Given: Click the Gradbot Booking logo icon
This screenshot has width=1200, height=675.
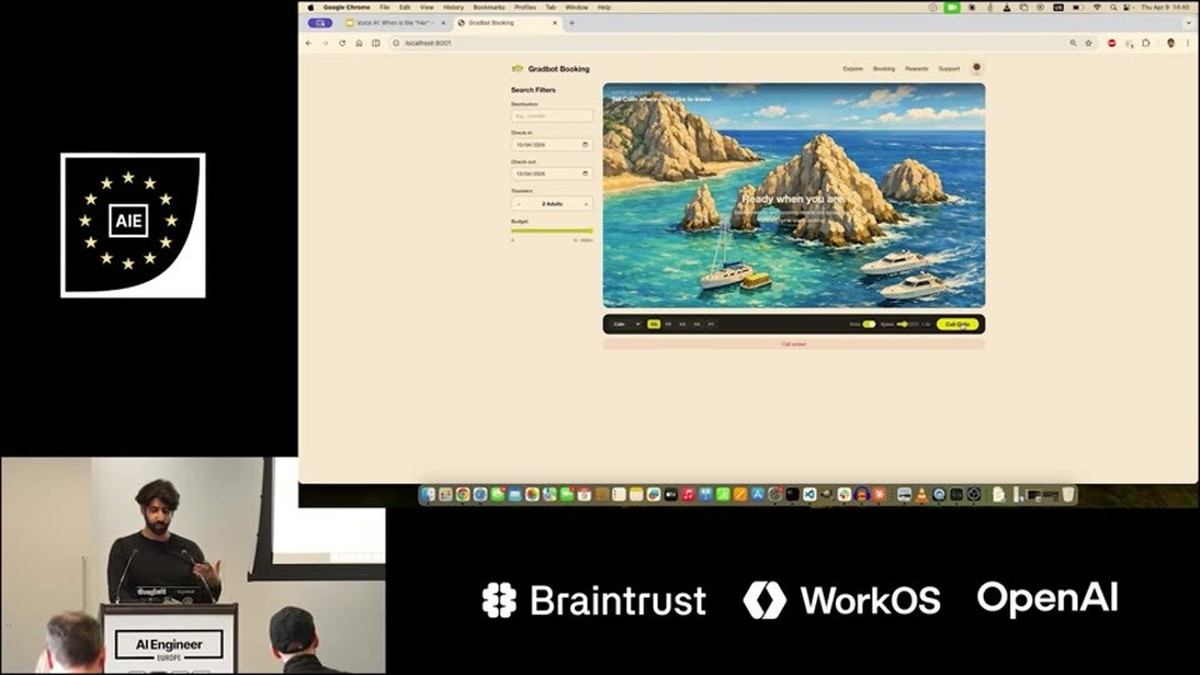Looking at the screenshot, I should 517,69.
